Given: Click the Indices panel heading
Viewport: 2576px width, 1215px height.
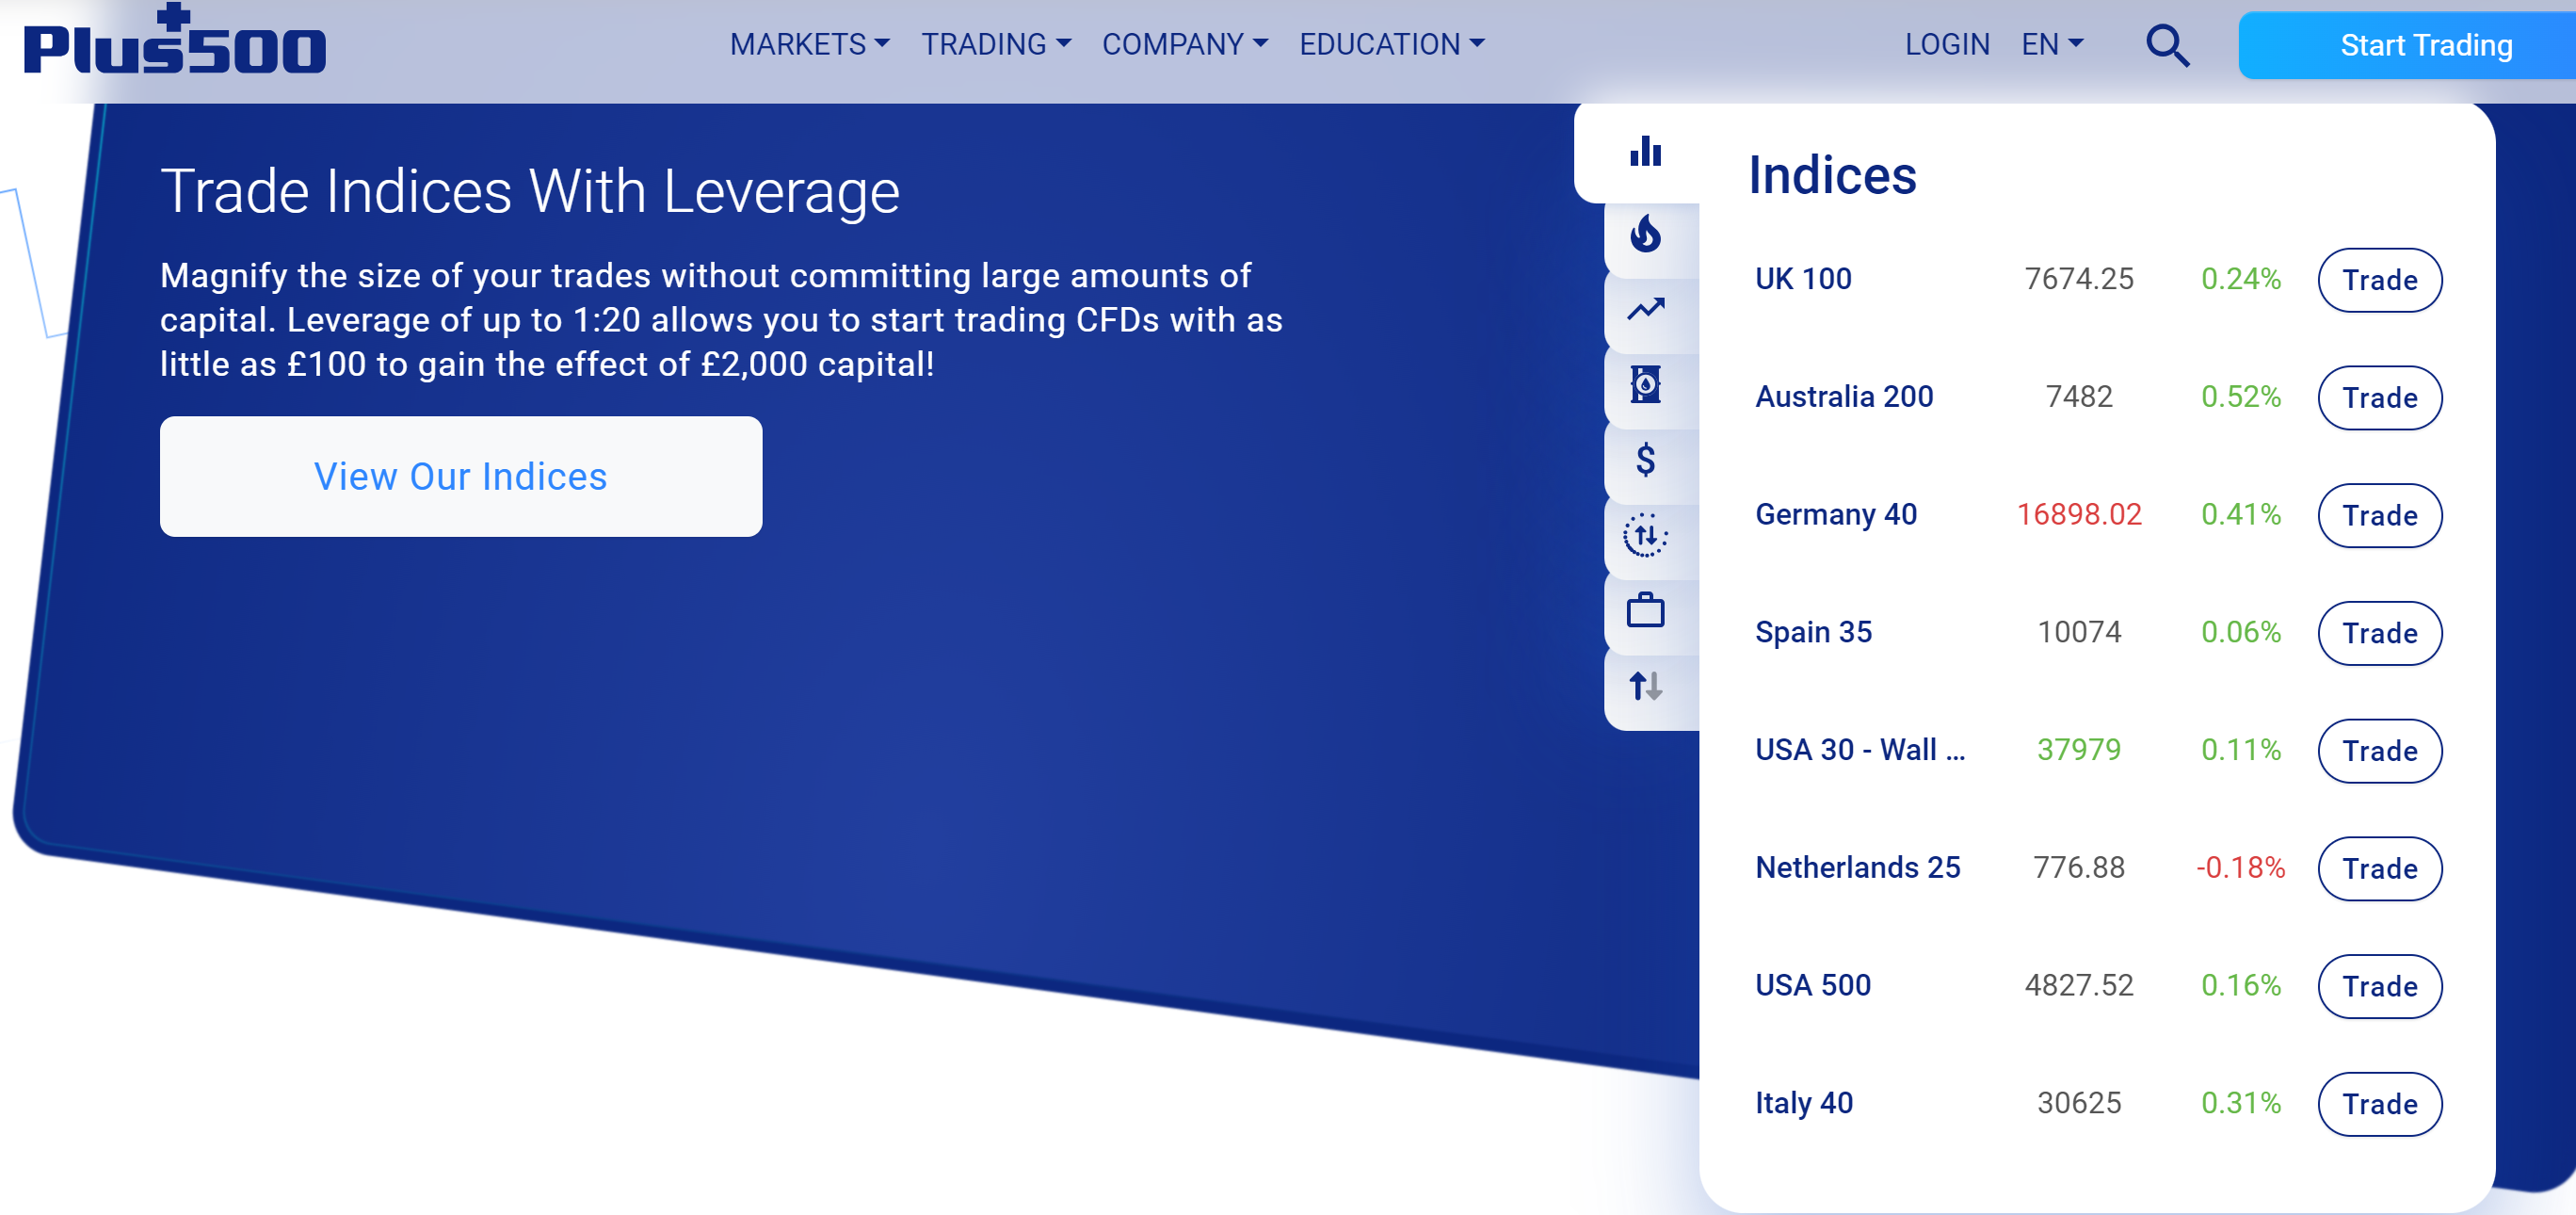Looking at the screenshot, I should [1832, 176].
